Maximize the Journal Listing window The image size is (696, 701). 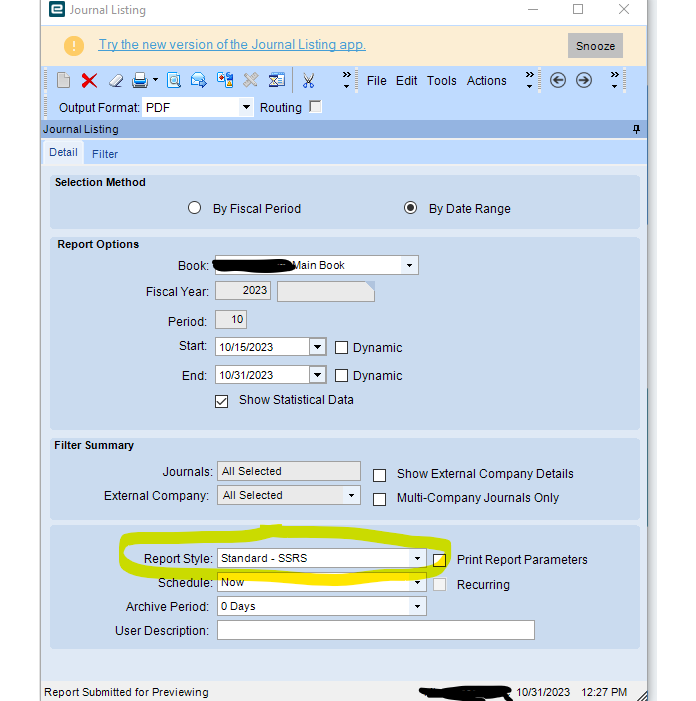click(x=578, y=9)
